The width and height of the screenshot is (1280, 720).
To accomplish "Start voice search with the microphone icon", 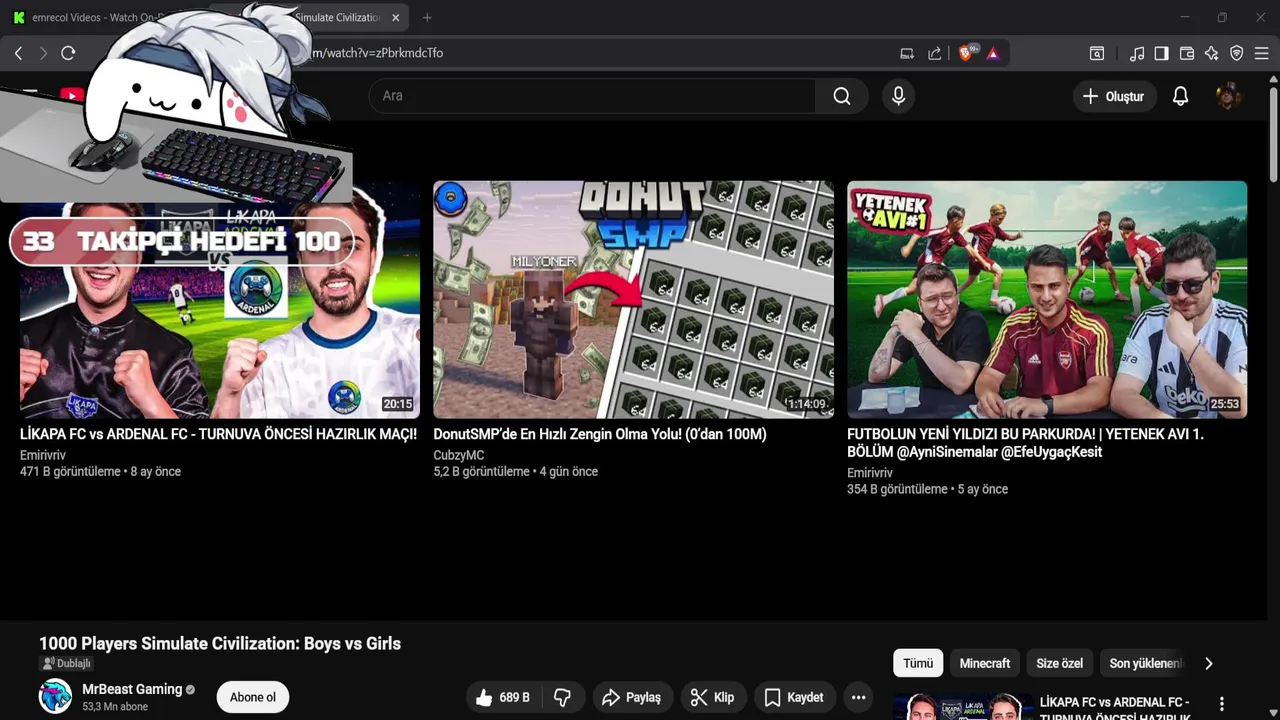I will (898, 96).
